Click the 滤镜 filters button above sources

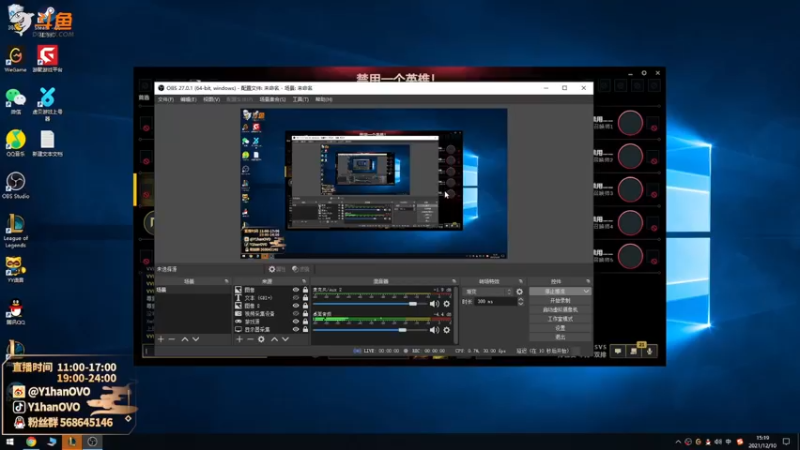(301, 269)
